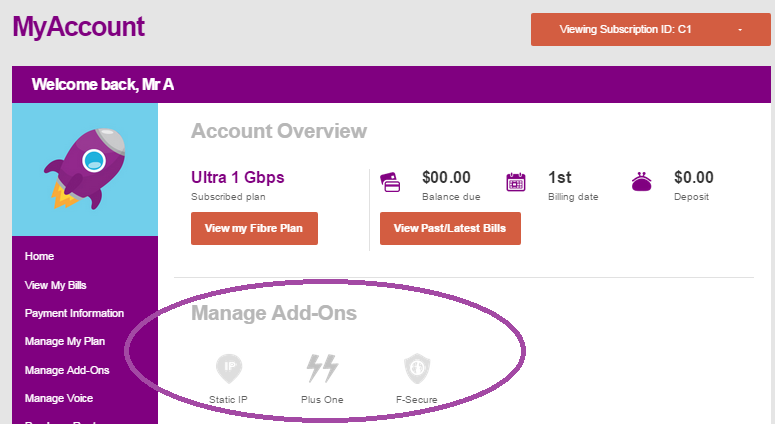Click the View my Fibre Plan button
This screenshot has height=424, width=775.
(x=254, y=228)
